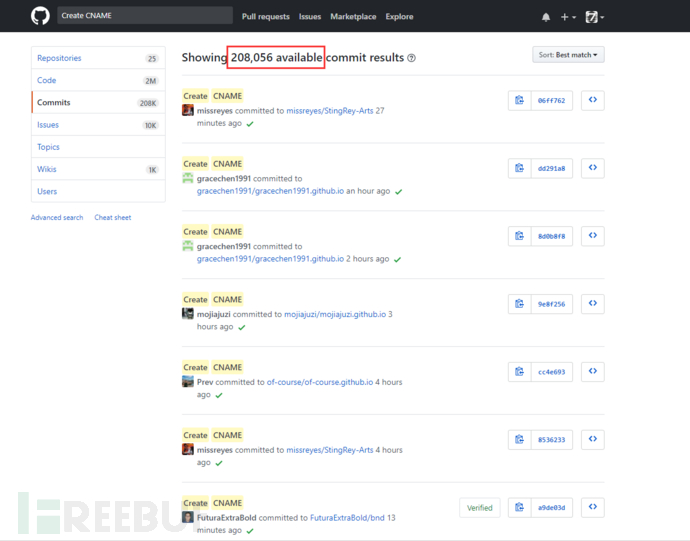Browse repository at commit a9de03d code icon
Image resolution: width=690 pixels, height=541 pixels.
click(593, 507)
